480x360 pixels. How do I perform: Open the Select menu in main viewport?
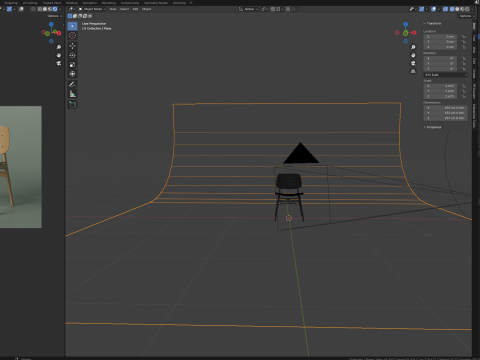pos(124,9)
